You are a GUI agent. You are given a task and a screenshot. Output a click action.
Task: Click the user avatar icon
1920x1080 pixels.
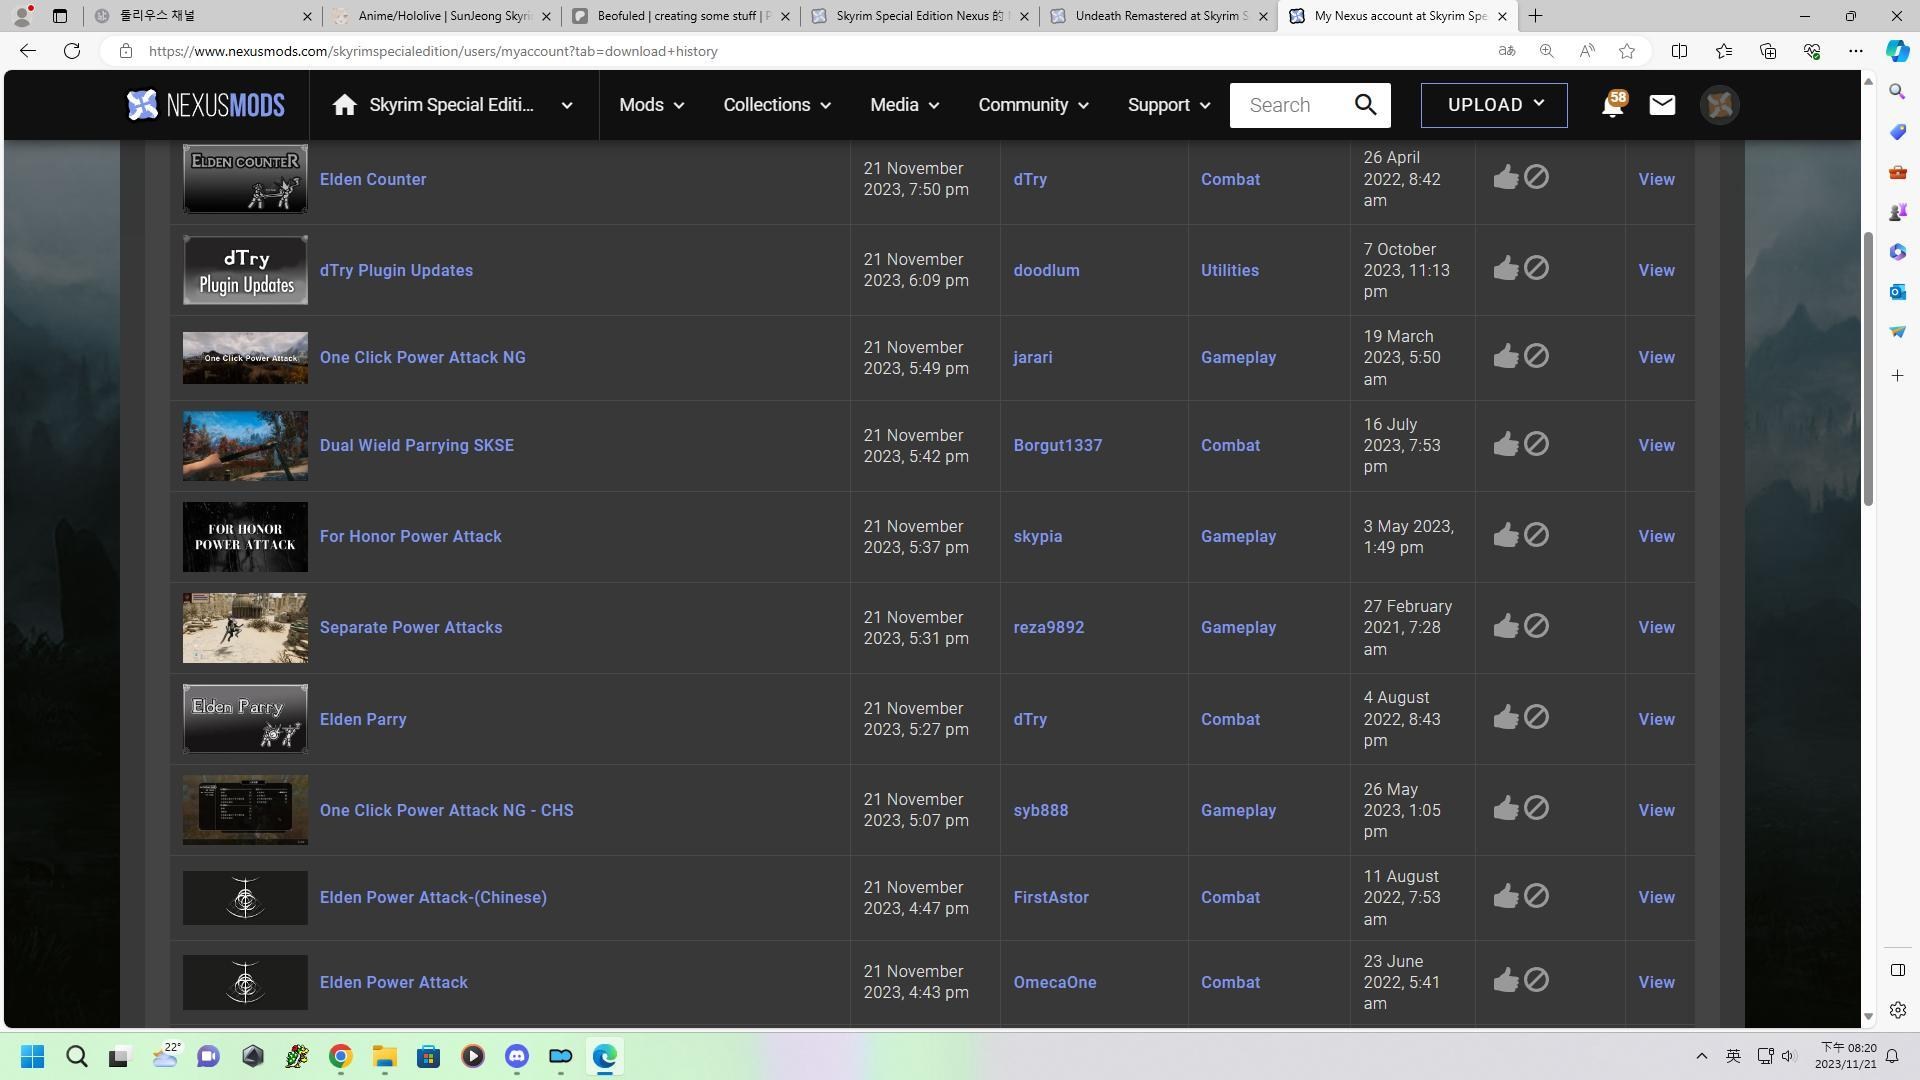(x=1719, y=105)
